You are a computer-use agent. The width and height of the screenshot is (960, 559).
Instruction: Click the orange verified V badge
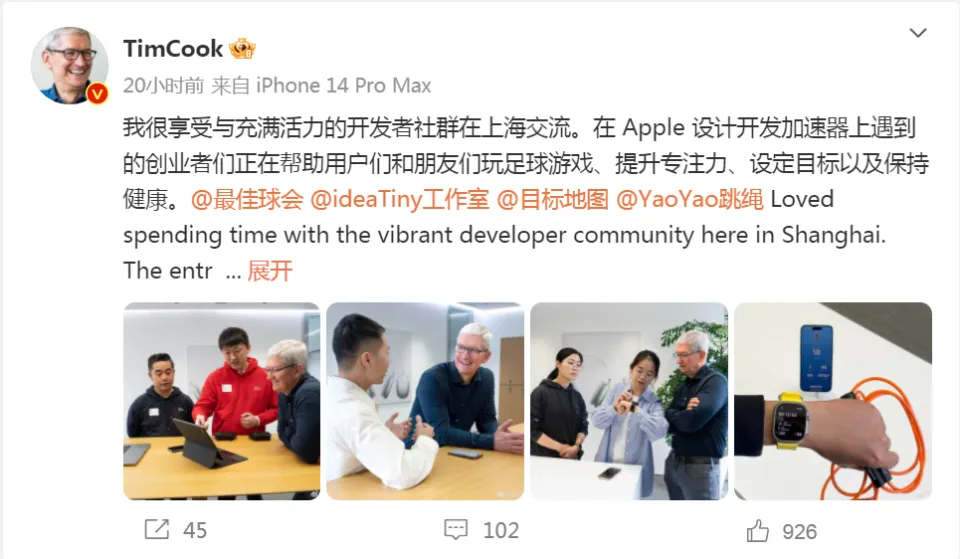[x=97, y=93]
